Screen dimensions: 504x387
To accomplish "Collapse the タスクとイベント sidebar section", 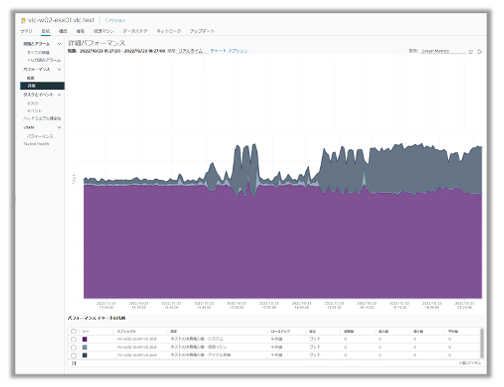I will (59, 95).
